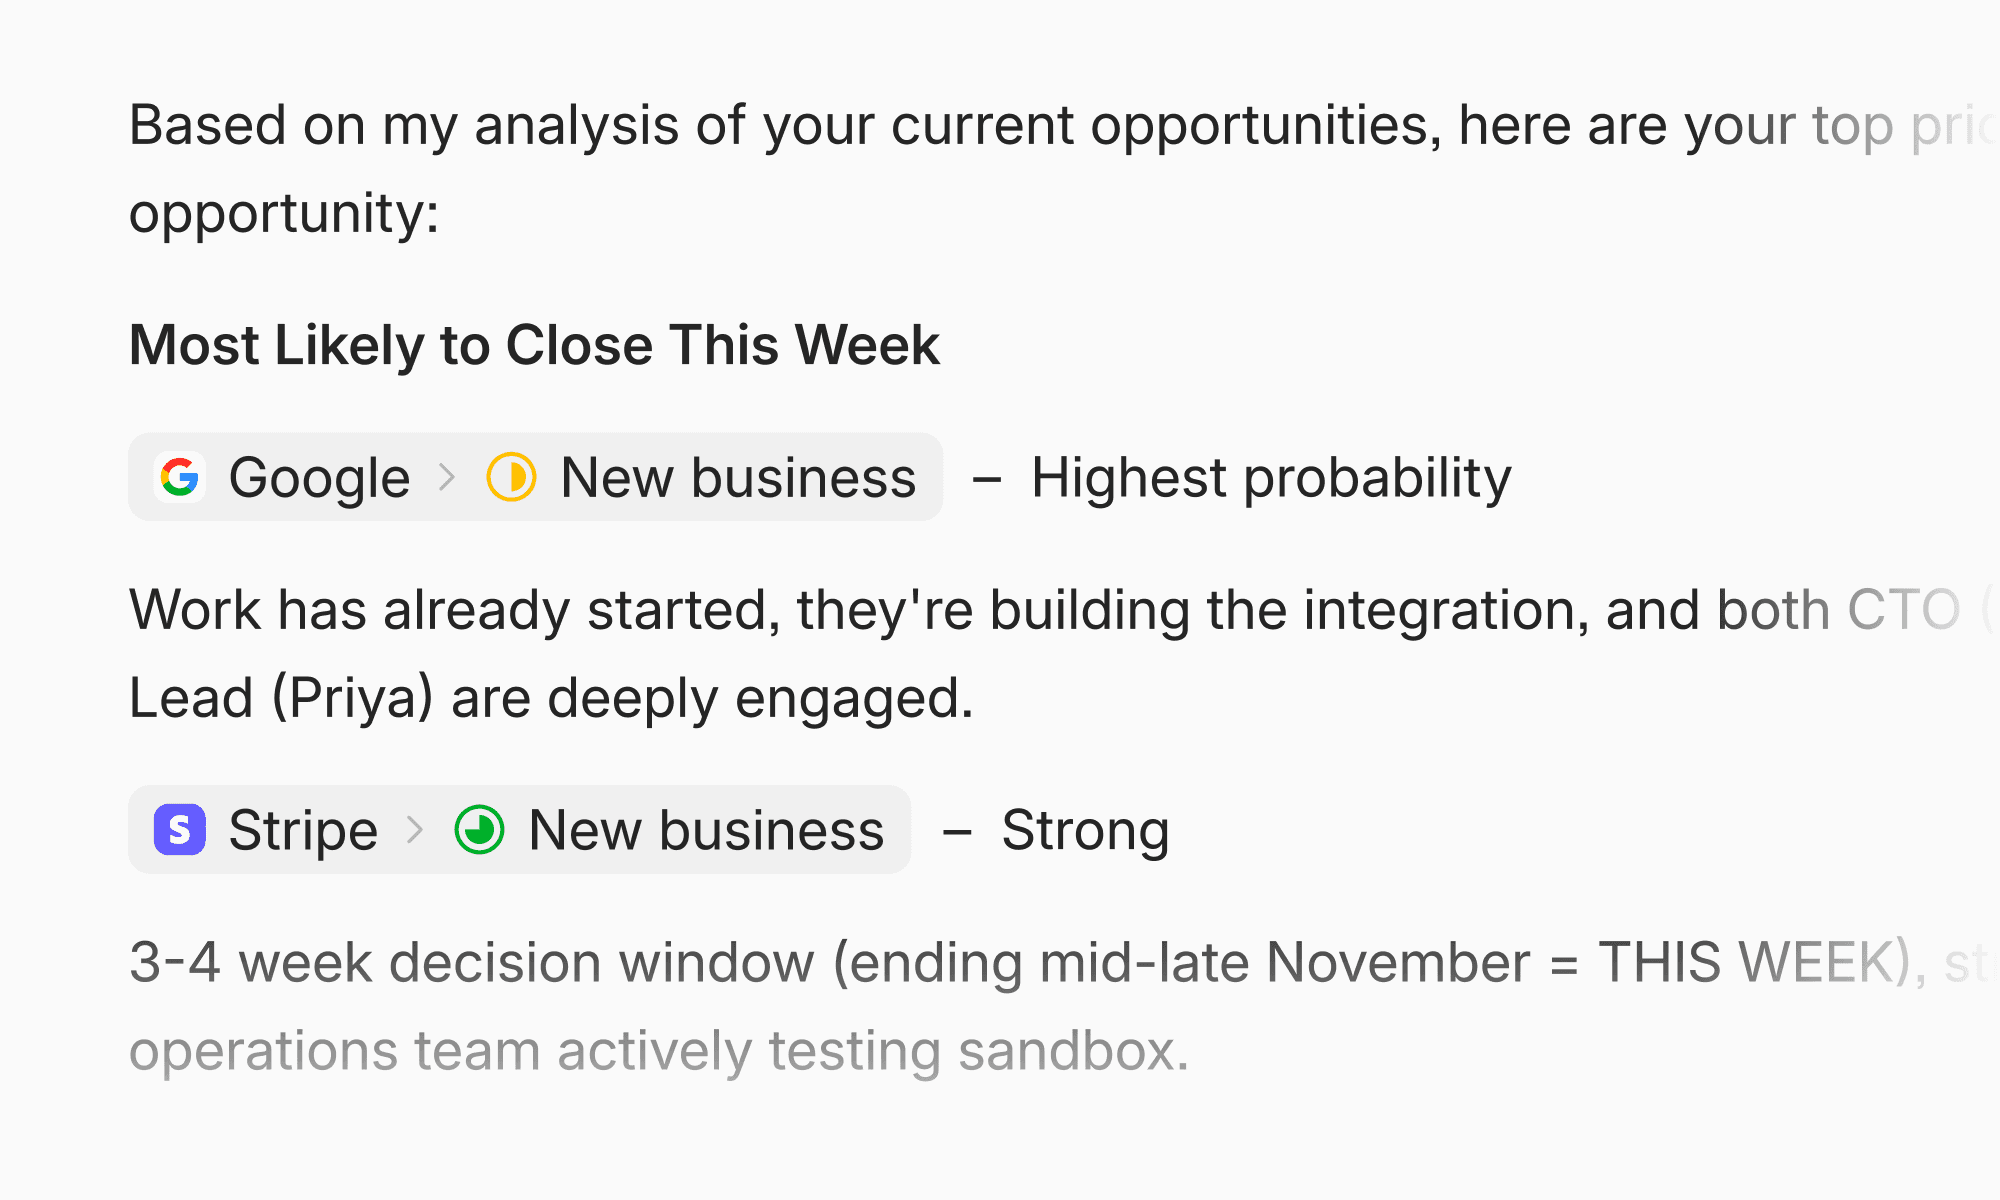
Task: Click the chevron after Stripe
Action: click(x=415, y=830)
